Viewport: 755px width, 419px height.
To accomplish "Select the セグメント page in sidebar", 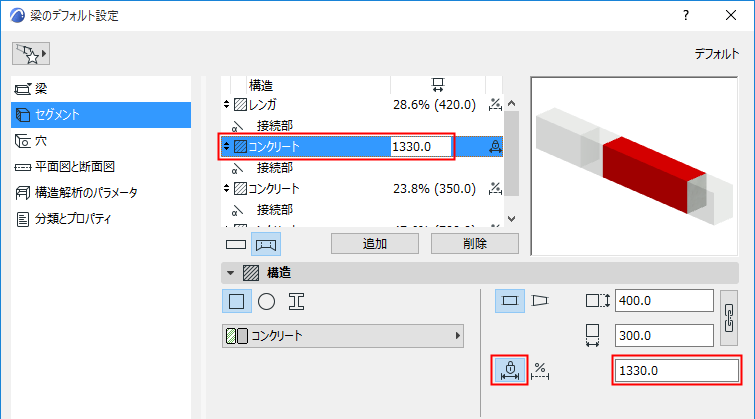I will point(101,115).
